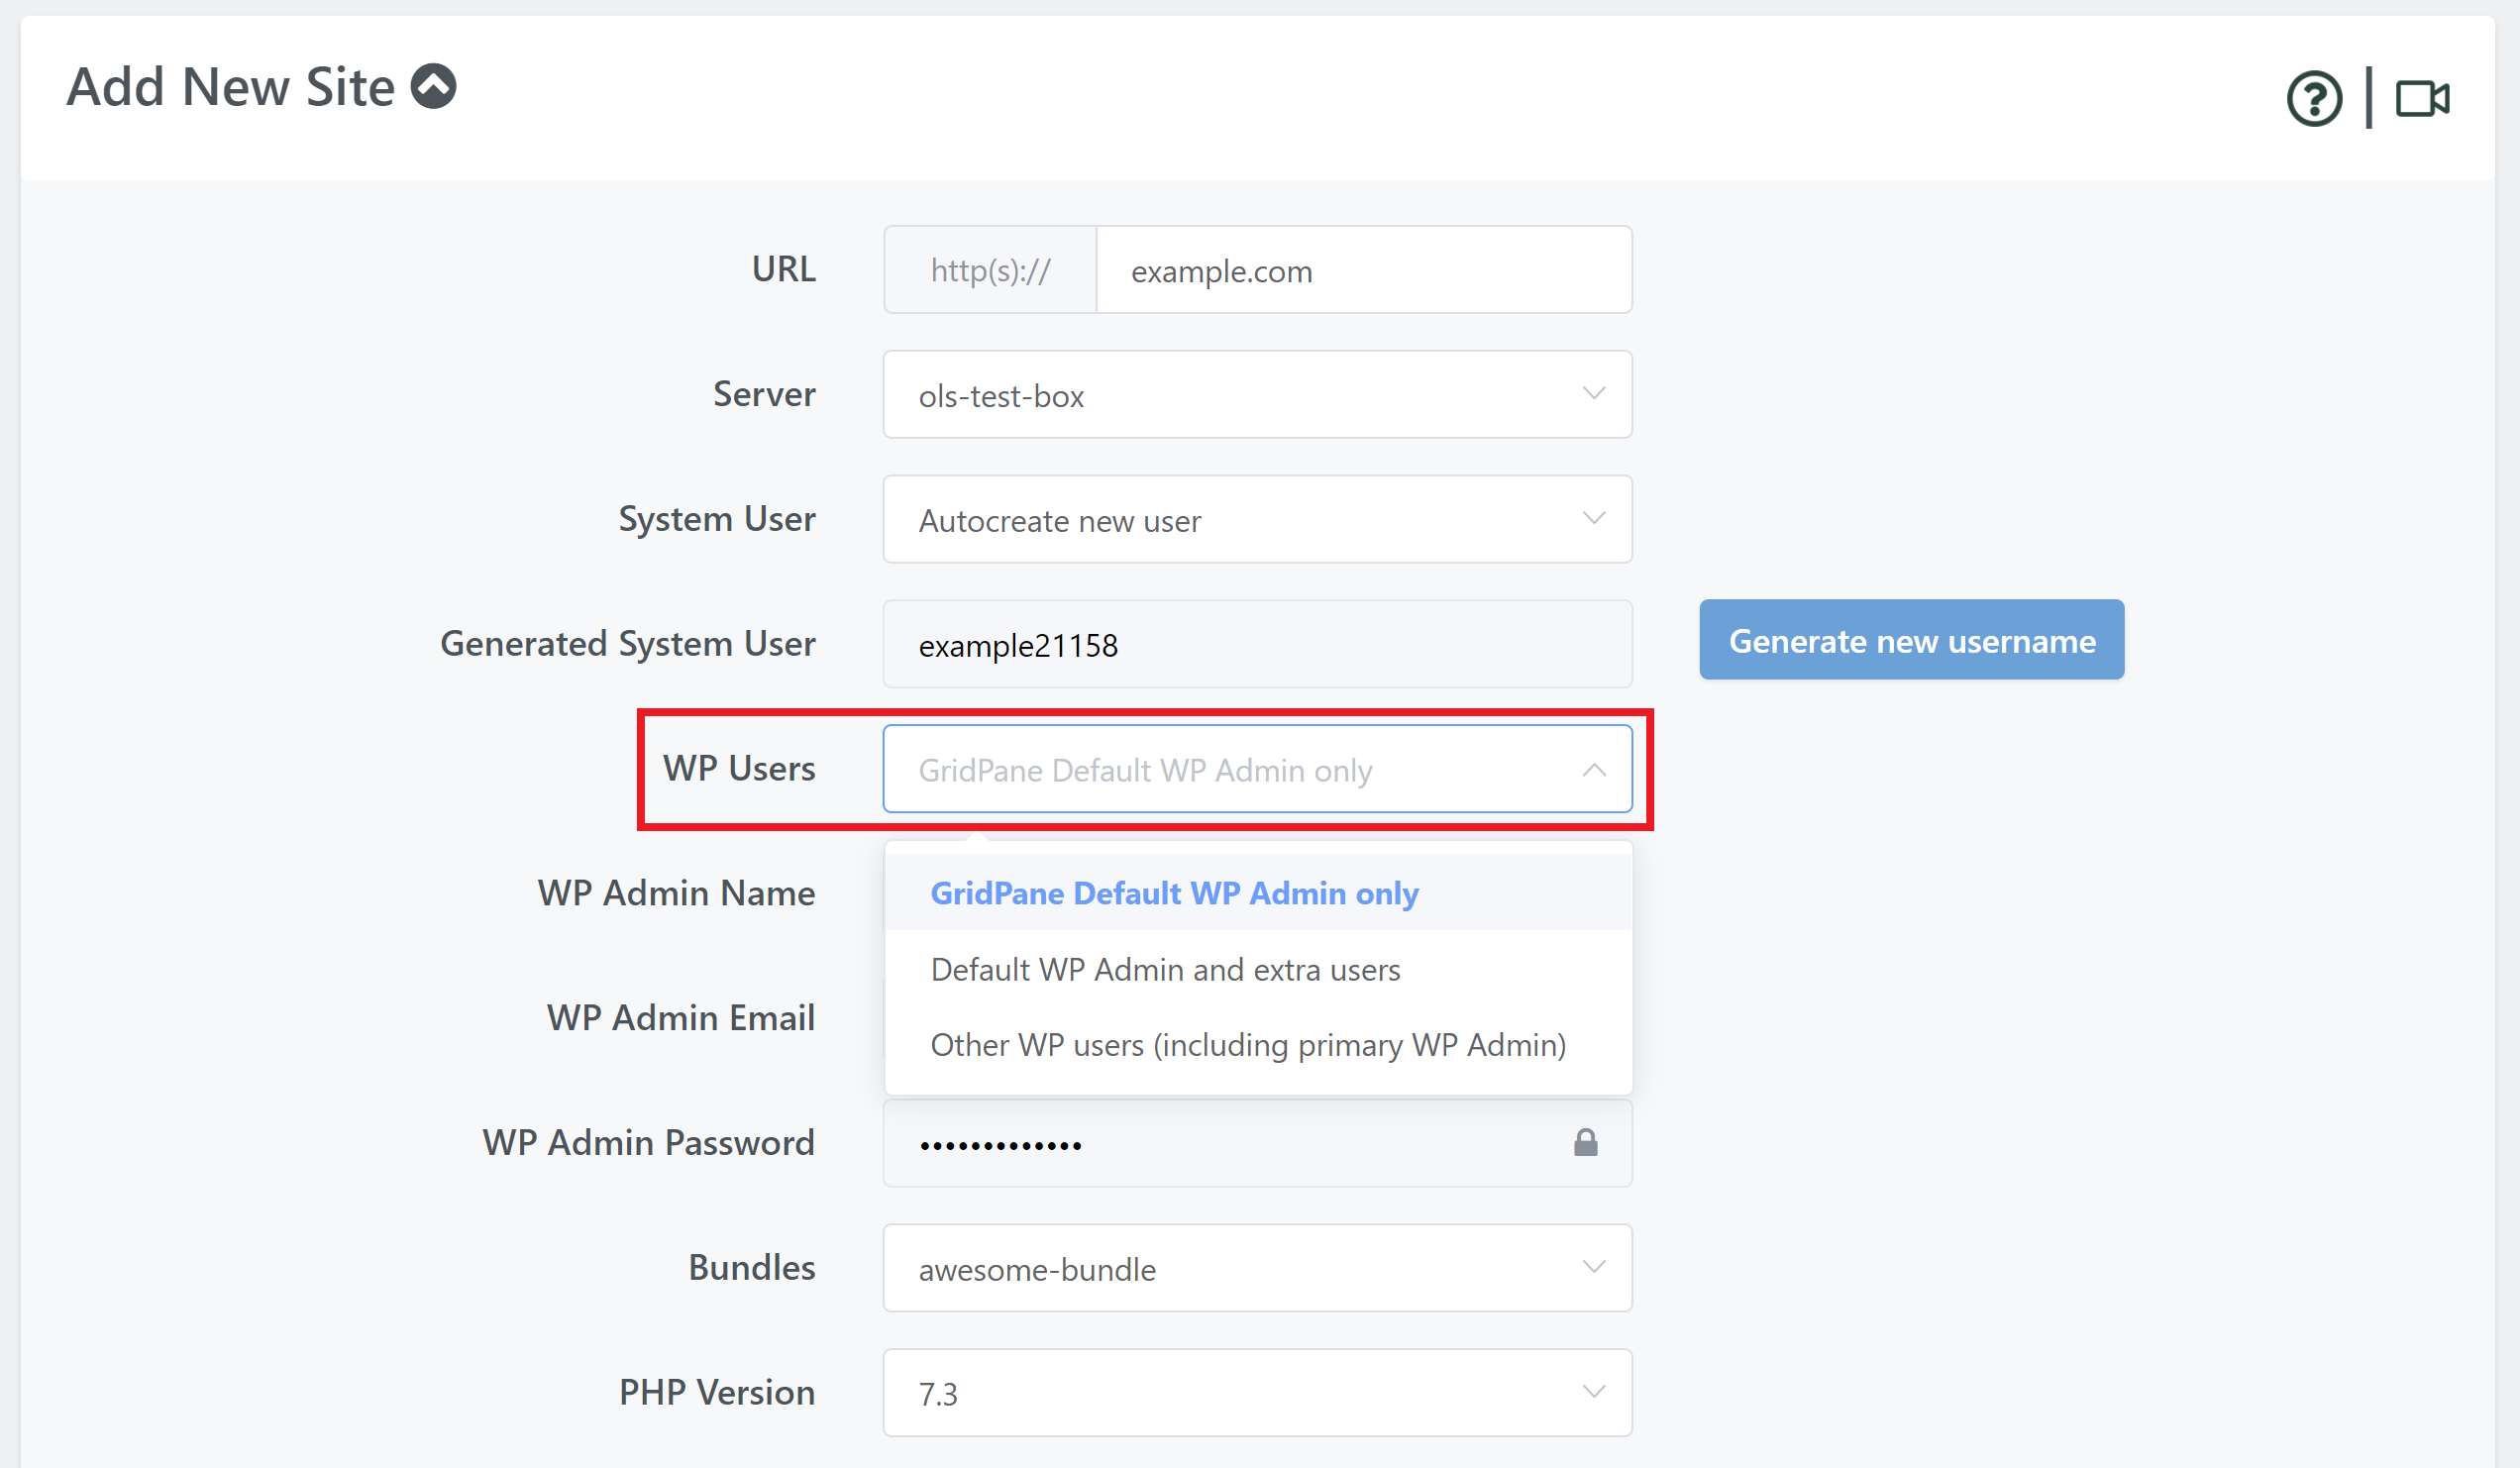Click the Server dropdown chevron
Image resolution: width=2520 pixels, height=1468 pixels.
pos(1594,394)
